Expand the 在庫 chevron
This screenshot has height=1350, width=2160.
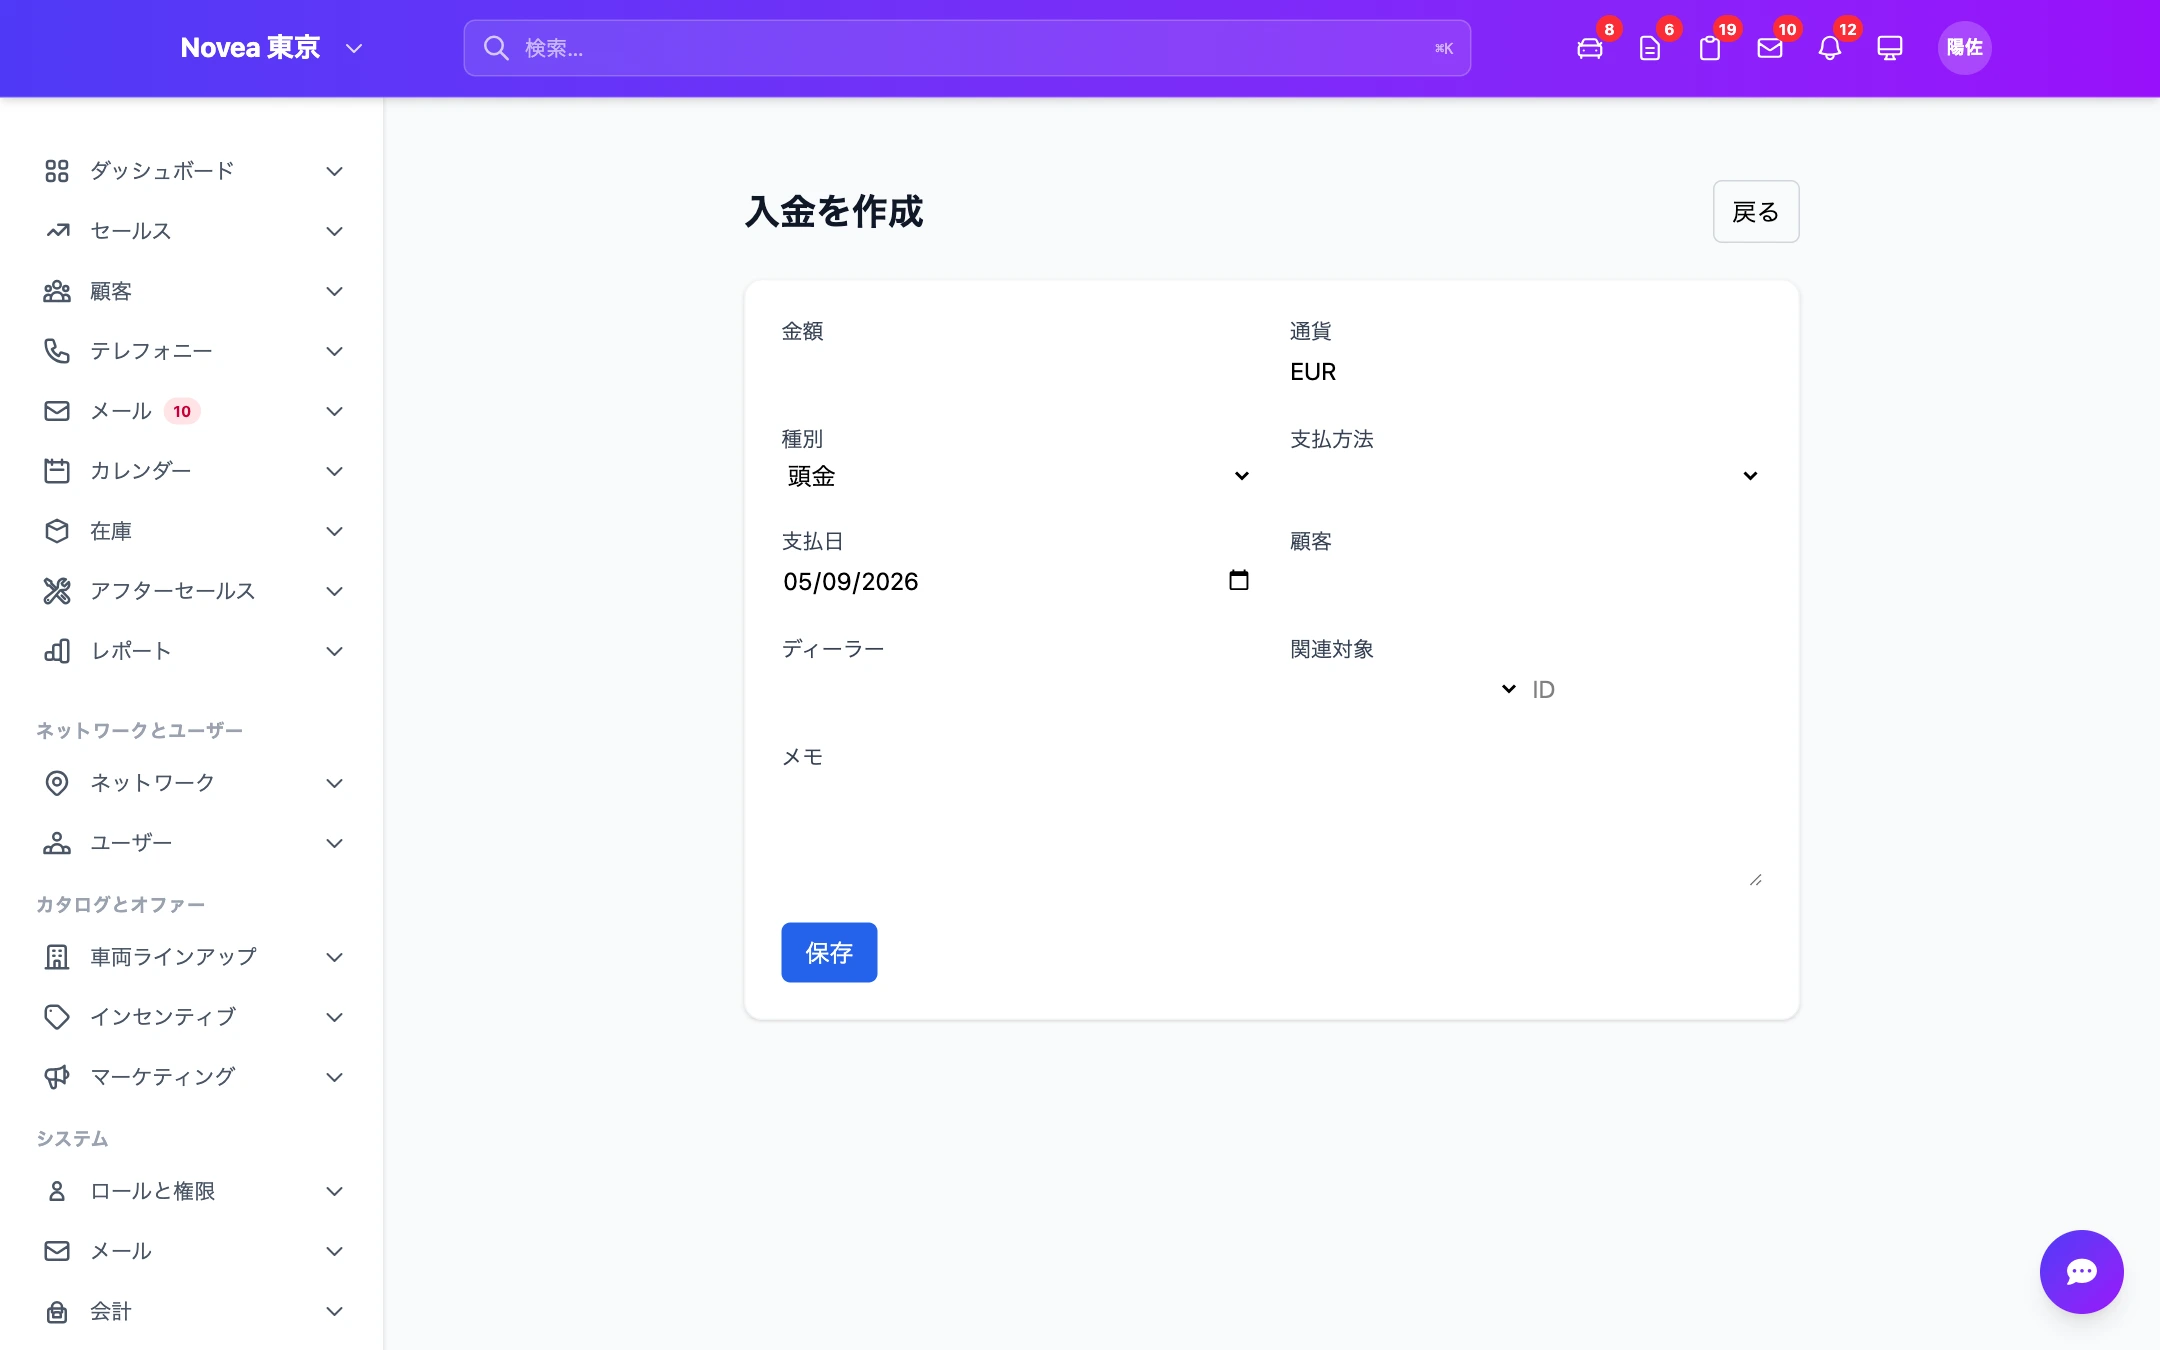click(x=335, y=531)
